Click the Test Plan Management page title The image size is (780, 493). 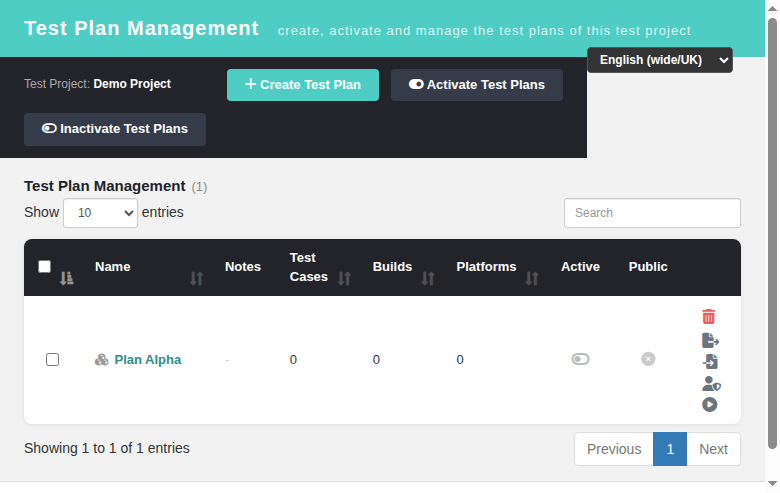pyautogui.click(x=142, y=28)
